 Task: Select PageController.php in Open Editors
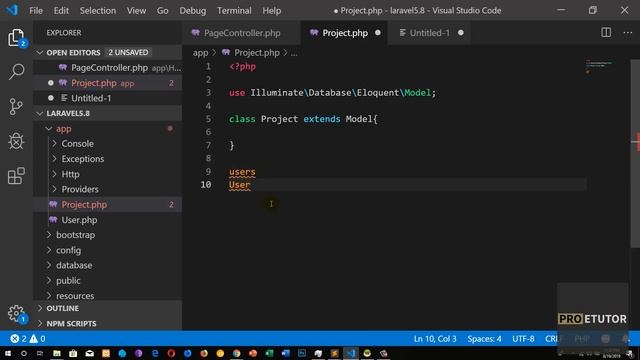pos(108,68)
